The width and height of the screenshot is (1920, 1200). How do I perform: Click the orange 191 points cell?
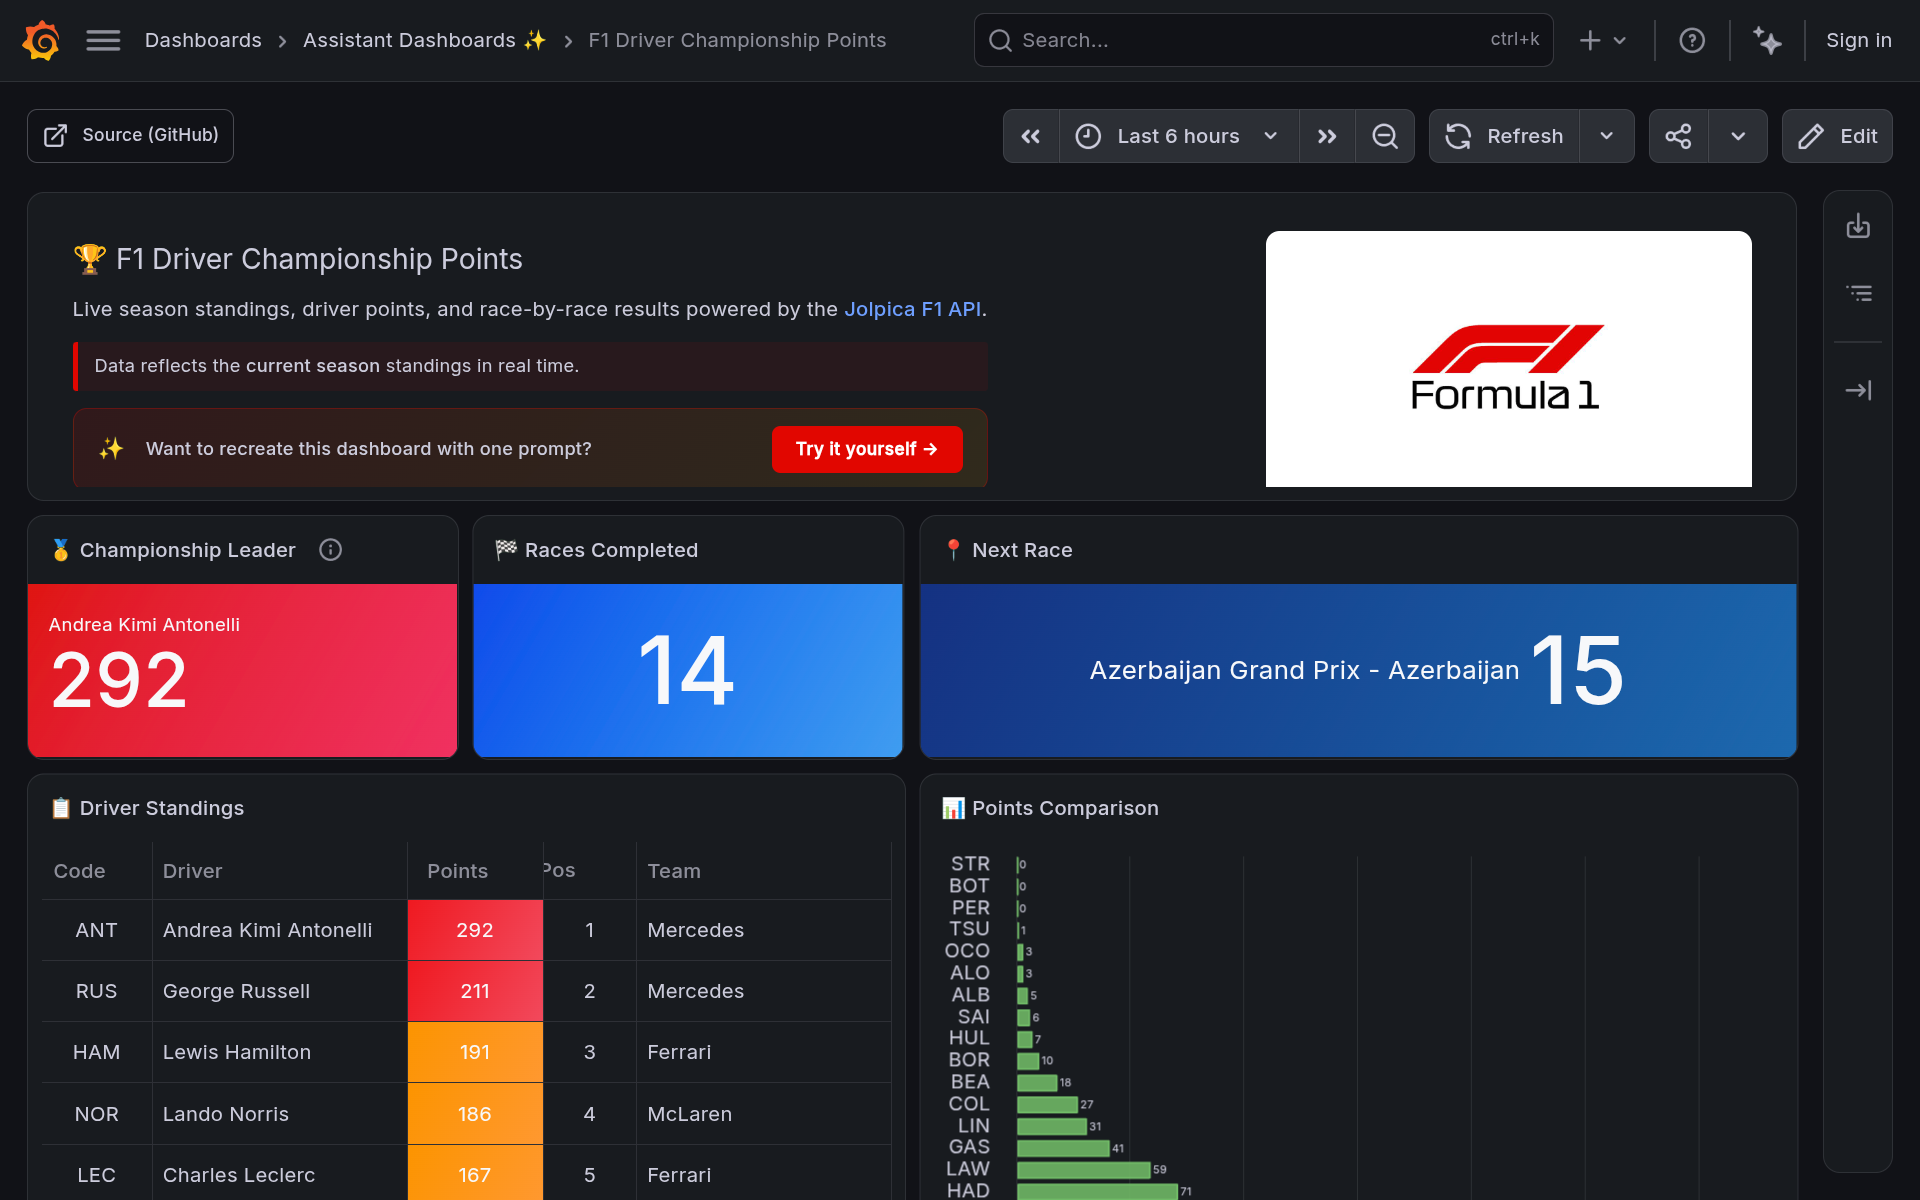tap(475, 1052)
